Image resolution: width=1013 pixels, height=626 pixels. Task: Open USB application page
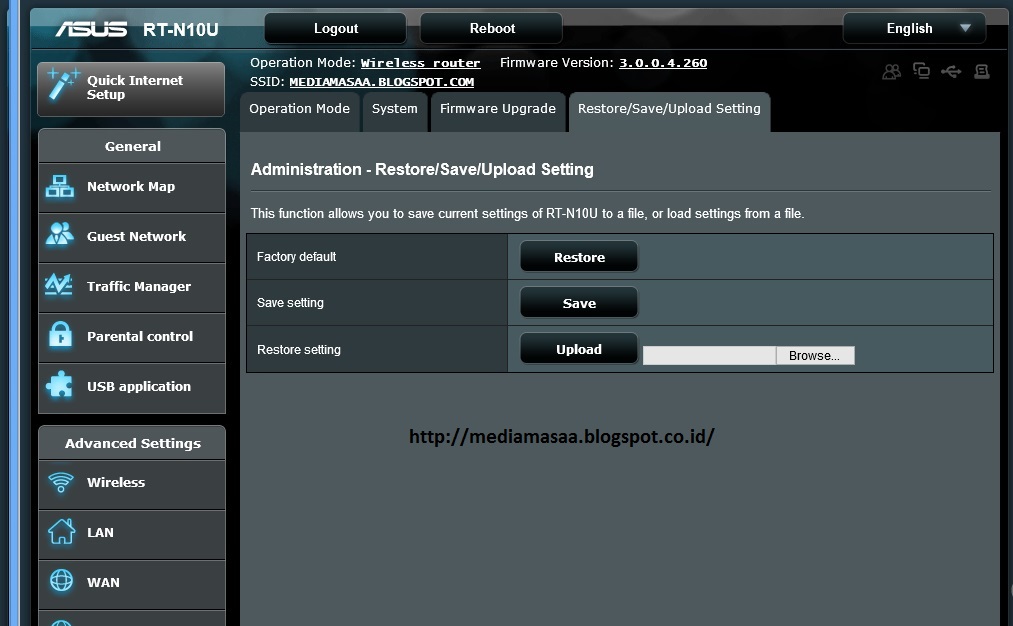pos(132,387)
